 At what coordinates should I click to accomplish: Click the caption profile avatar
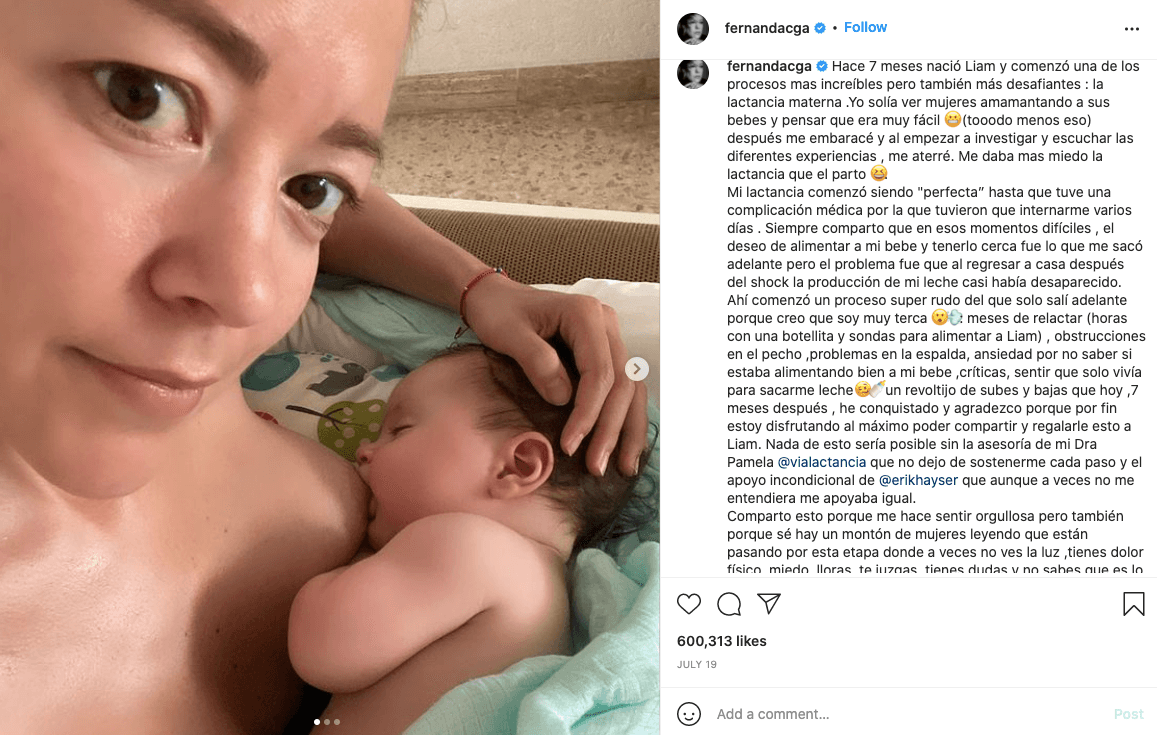click(x=693, y=73)
